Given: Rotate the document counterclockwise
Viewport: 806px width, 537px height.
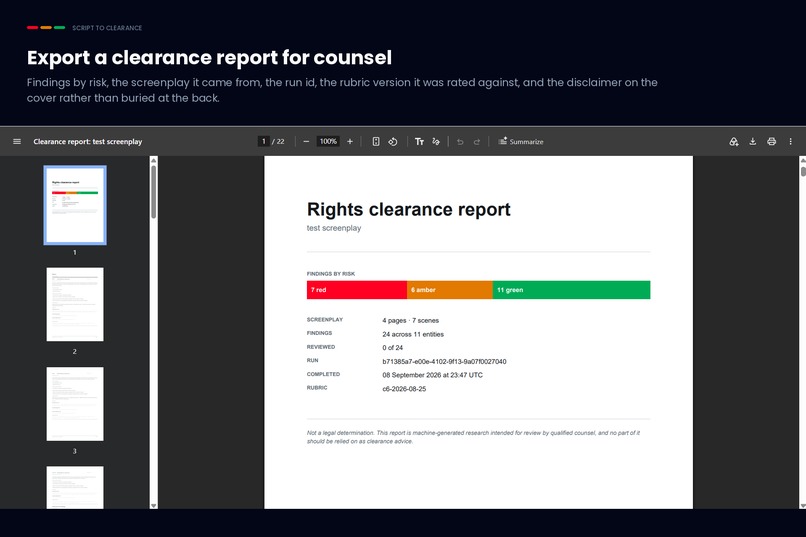Looking at the screenshot, I should point(393,141).
